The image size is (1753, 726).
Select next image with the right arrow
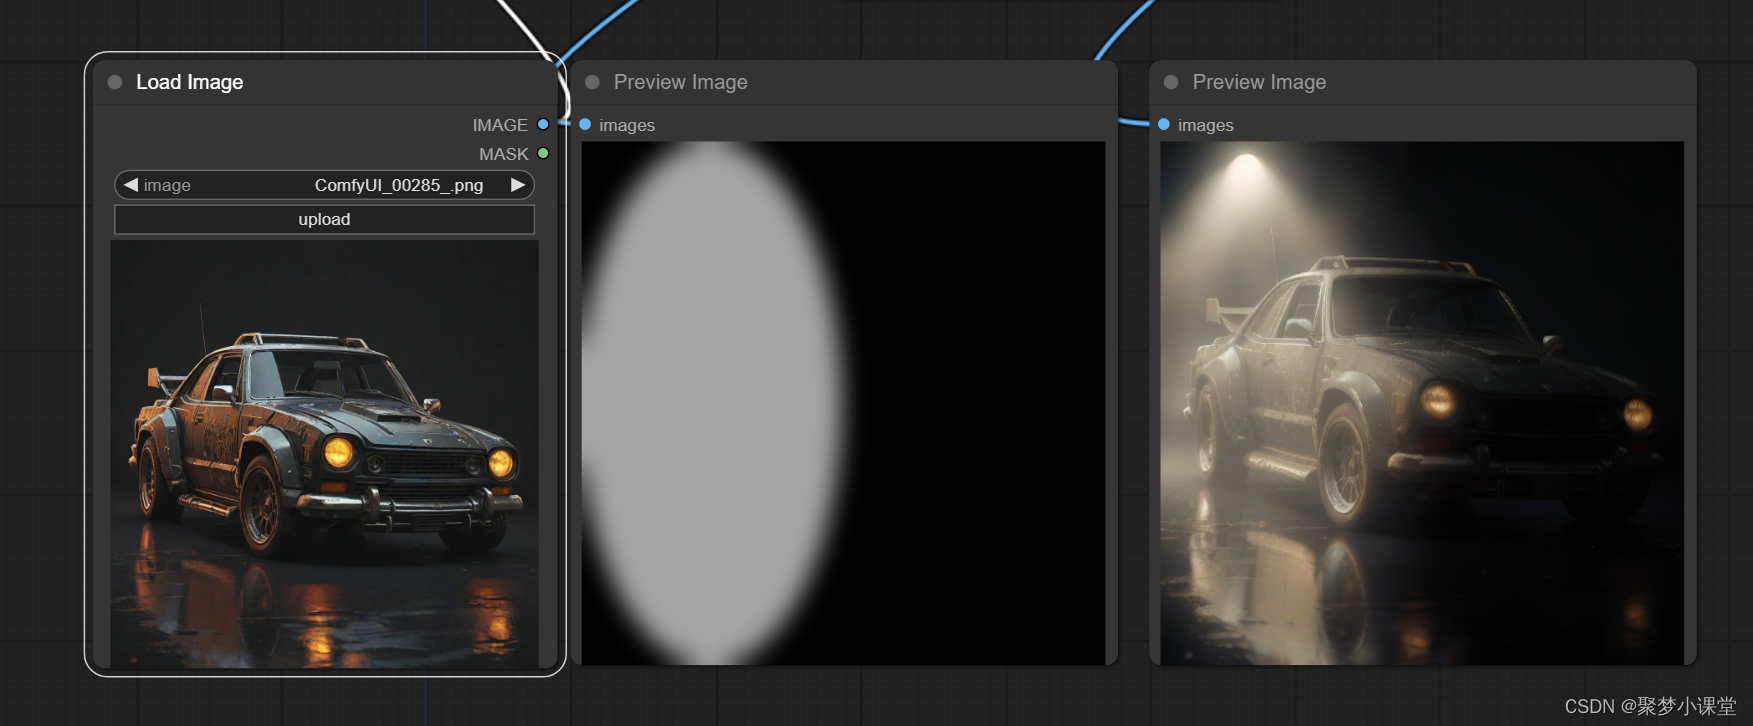[x=518, y=185]
